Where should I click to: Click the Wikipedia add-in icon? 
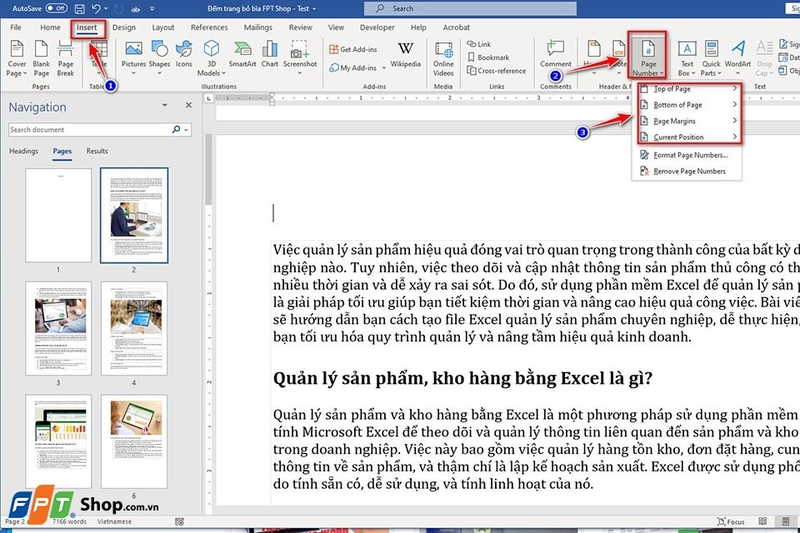[x=406, y=55]
